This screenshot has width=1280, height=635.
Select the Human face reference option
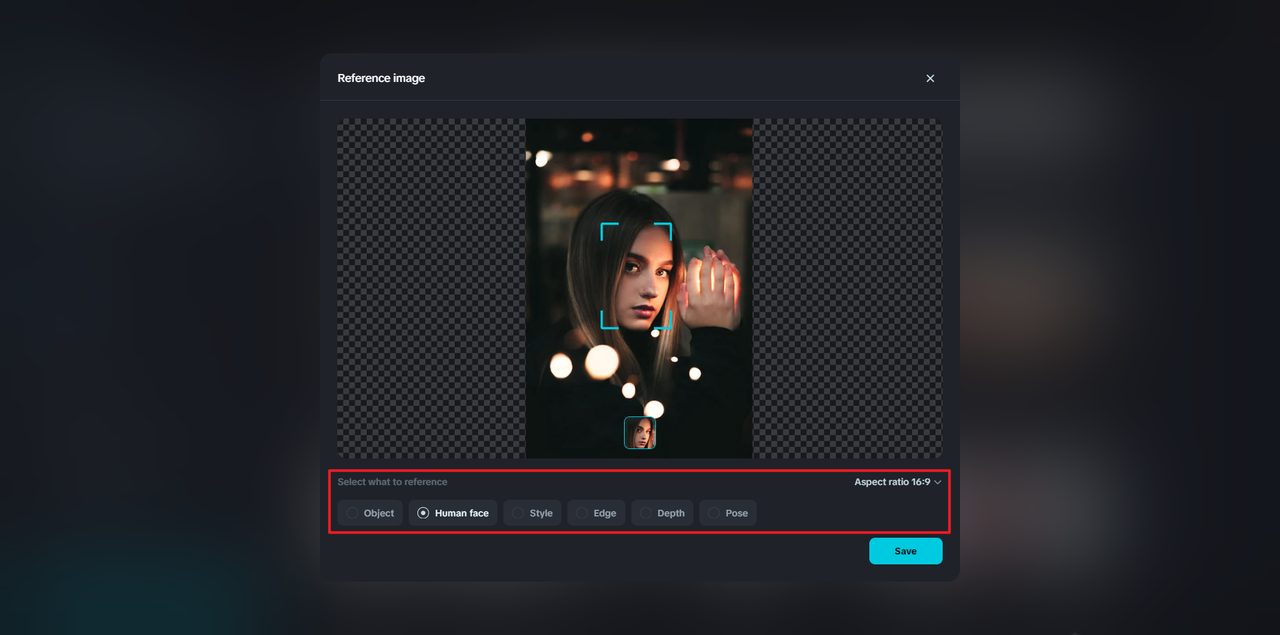[x=453, y=513]
